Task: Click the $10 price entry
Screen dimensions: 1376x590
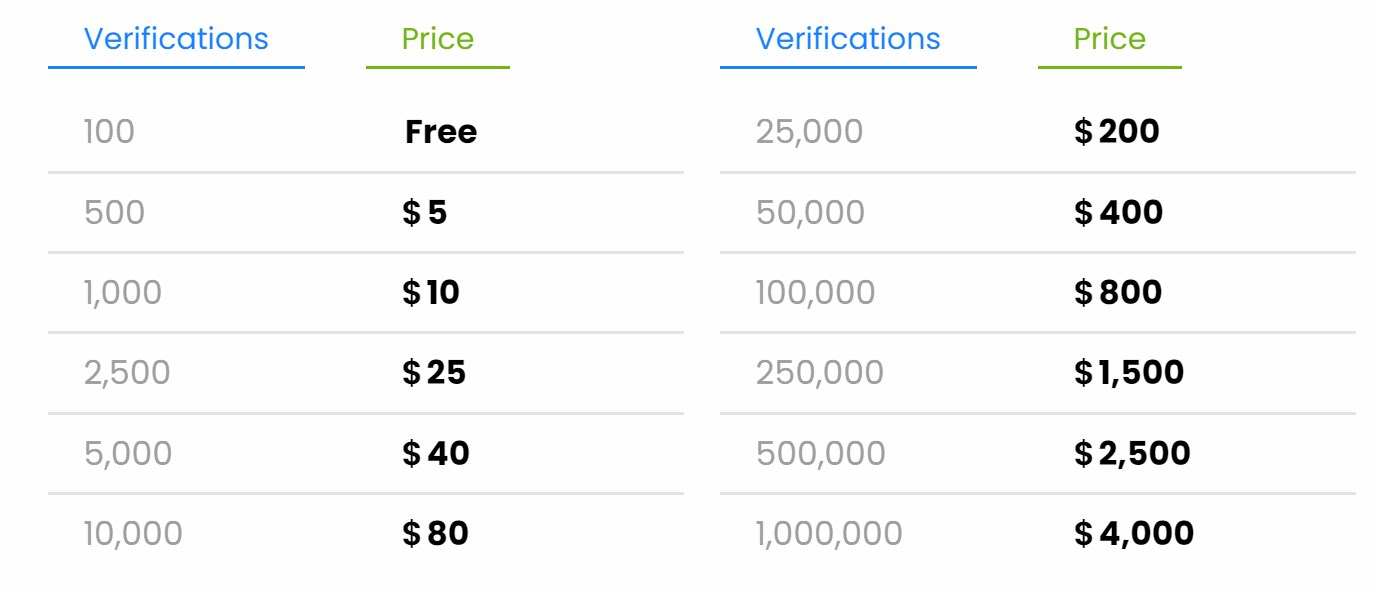Action: (431, 292)
